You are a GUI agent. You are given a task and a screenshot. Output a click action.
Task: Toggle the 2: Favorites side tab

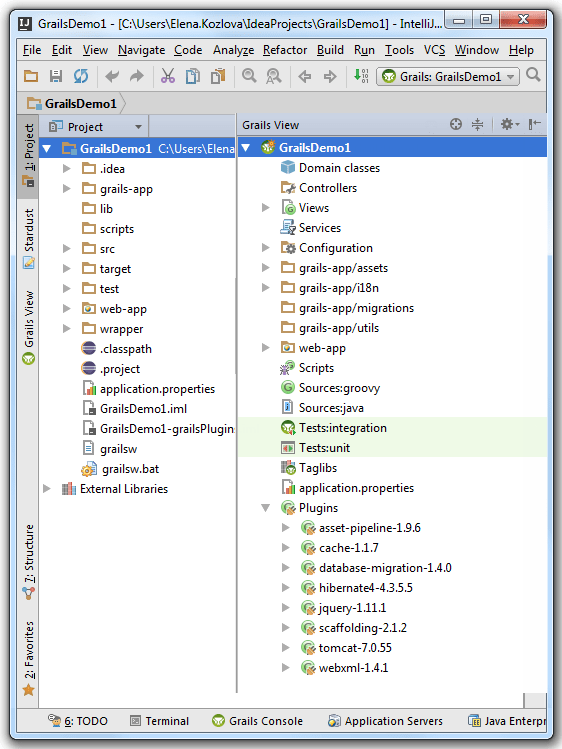click(x=29, y=658)
